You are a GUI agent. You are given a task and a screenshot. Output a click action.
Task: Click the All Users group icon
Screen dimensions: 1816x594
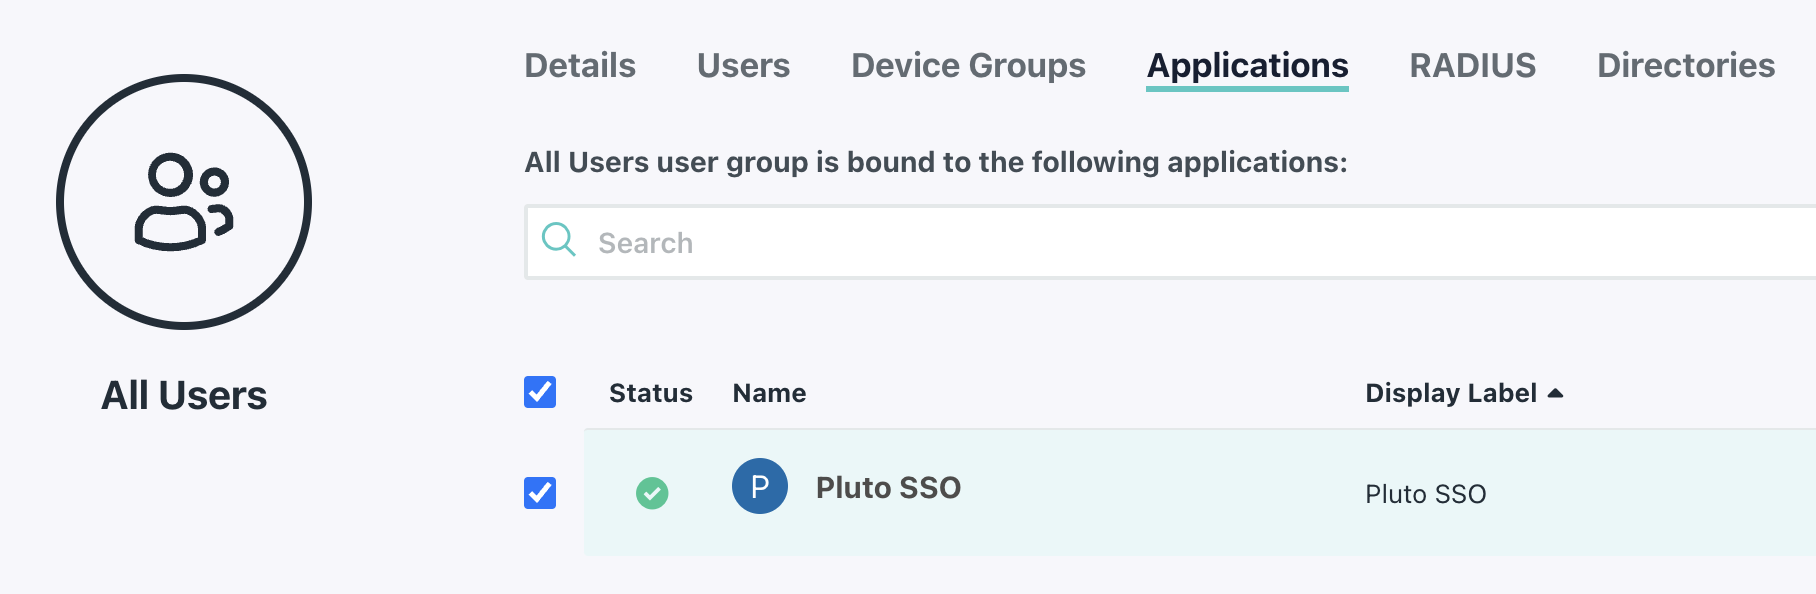pos(184,202)
